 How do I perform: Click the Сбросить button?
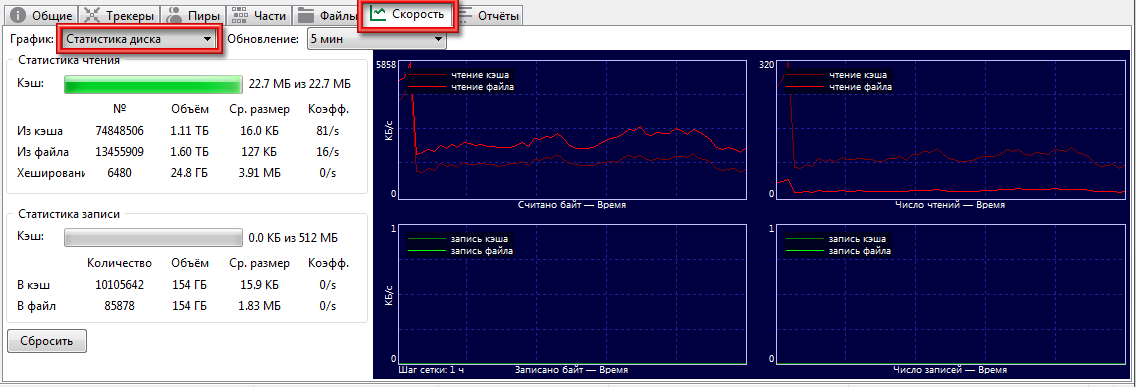[x=47, y=341]
